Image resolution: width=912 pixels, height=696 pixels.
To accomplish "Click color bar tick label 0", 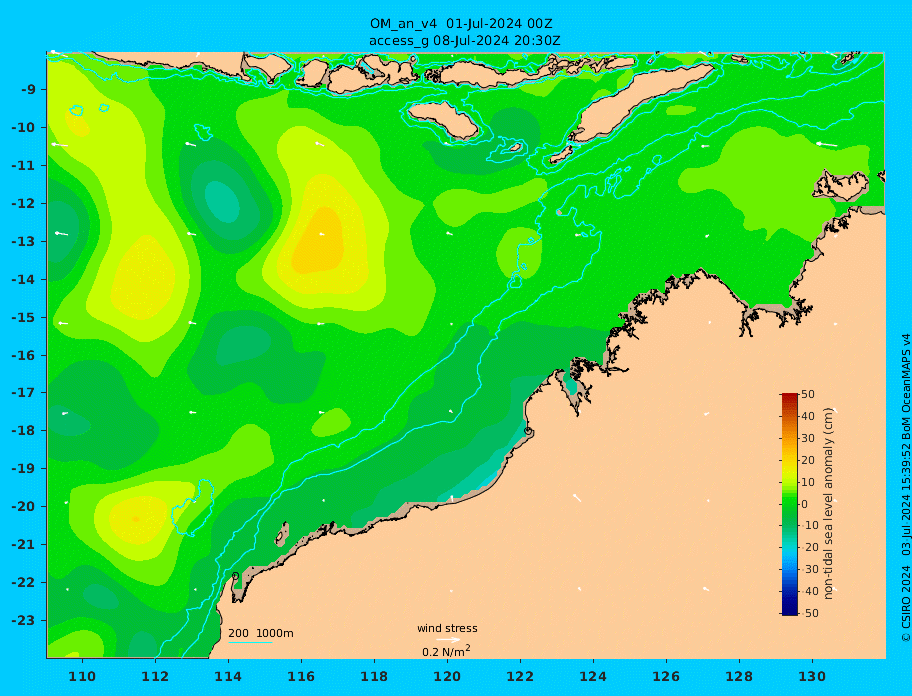I will [804, 504].
